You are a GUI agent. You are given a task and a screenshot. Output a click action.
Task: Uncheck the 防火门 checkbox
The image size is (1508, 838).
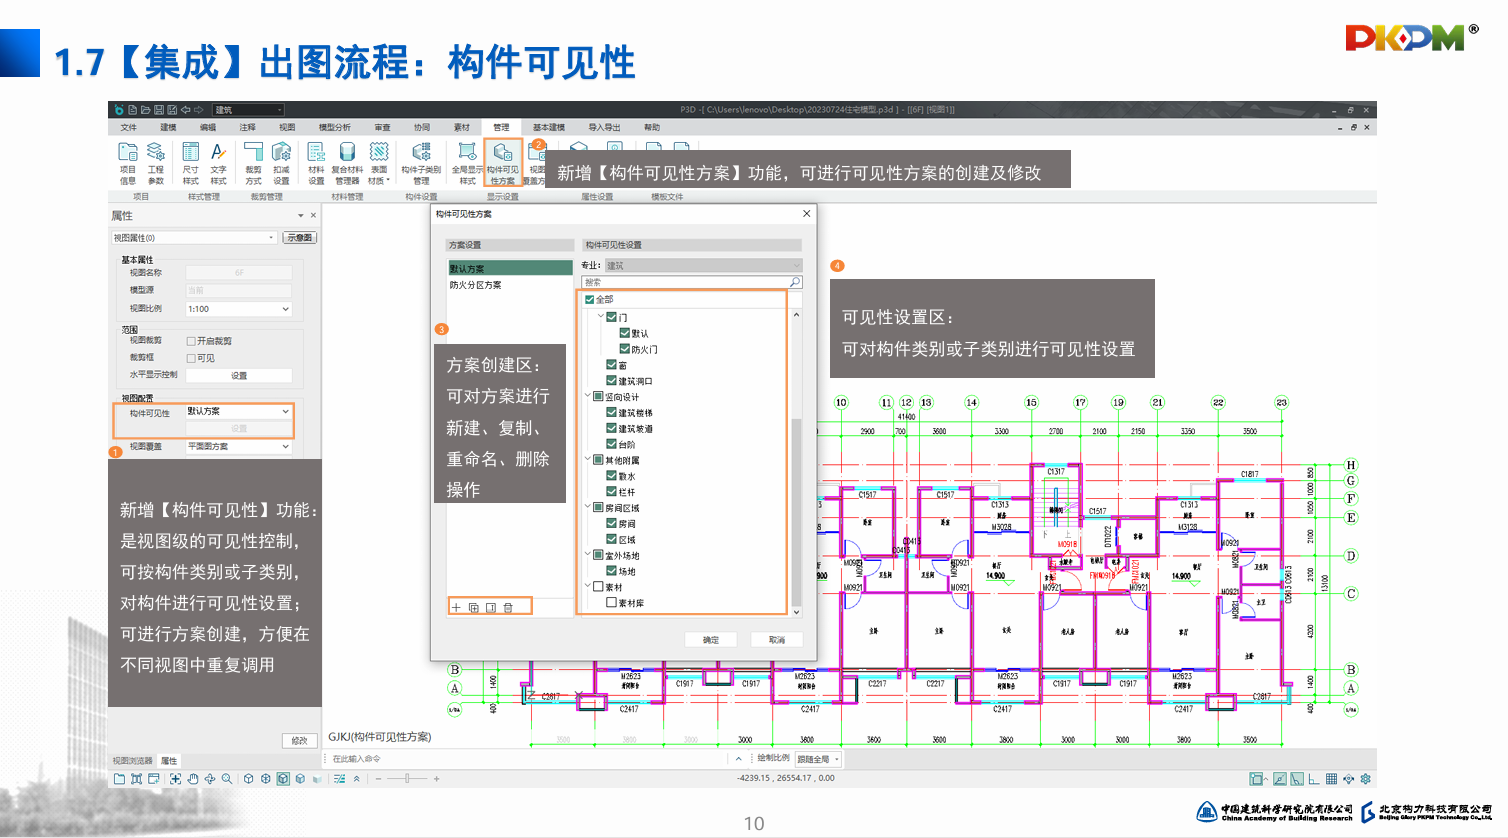tap(625, 349)
